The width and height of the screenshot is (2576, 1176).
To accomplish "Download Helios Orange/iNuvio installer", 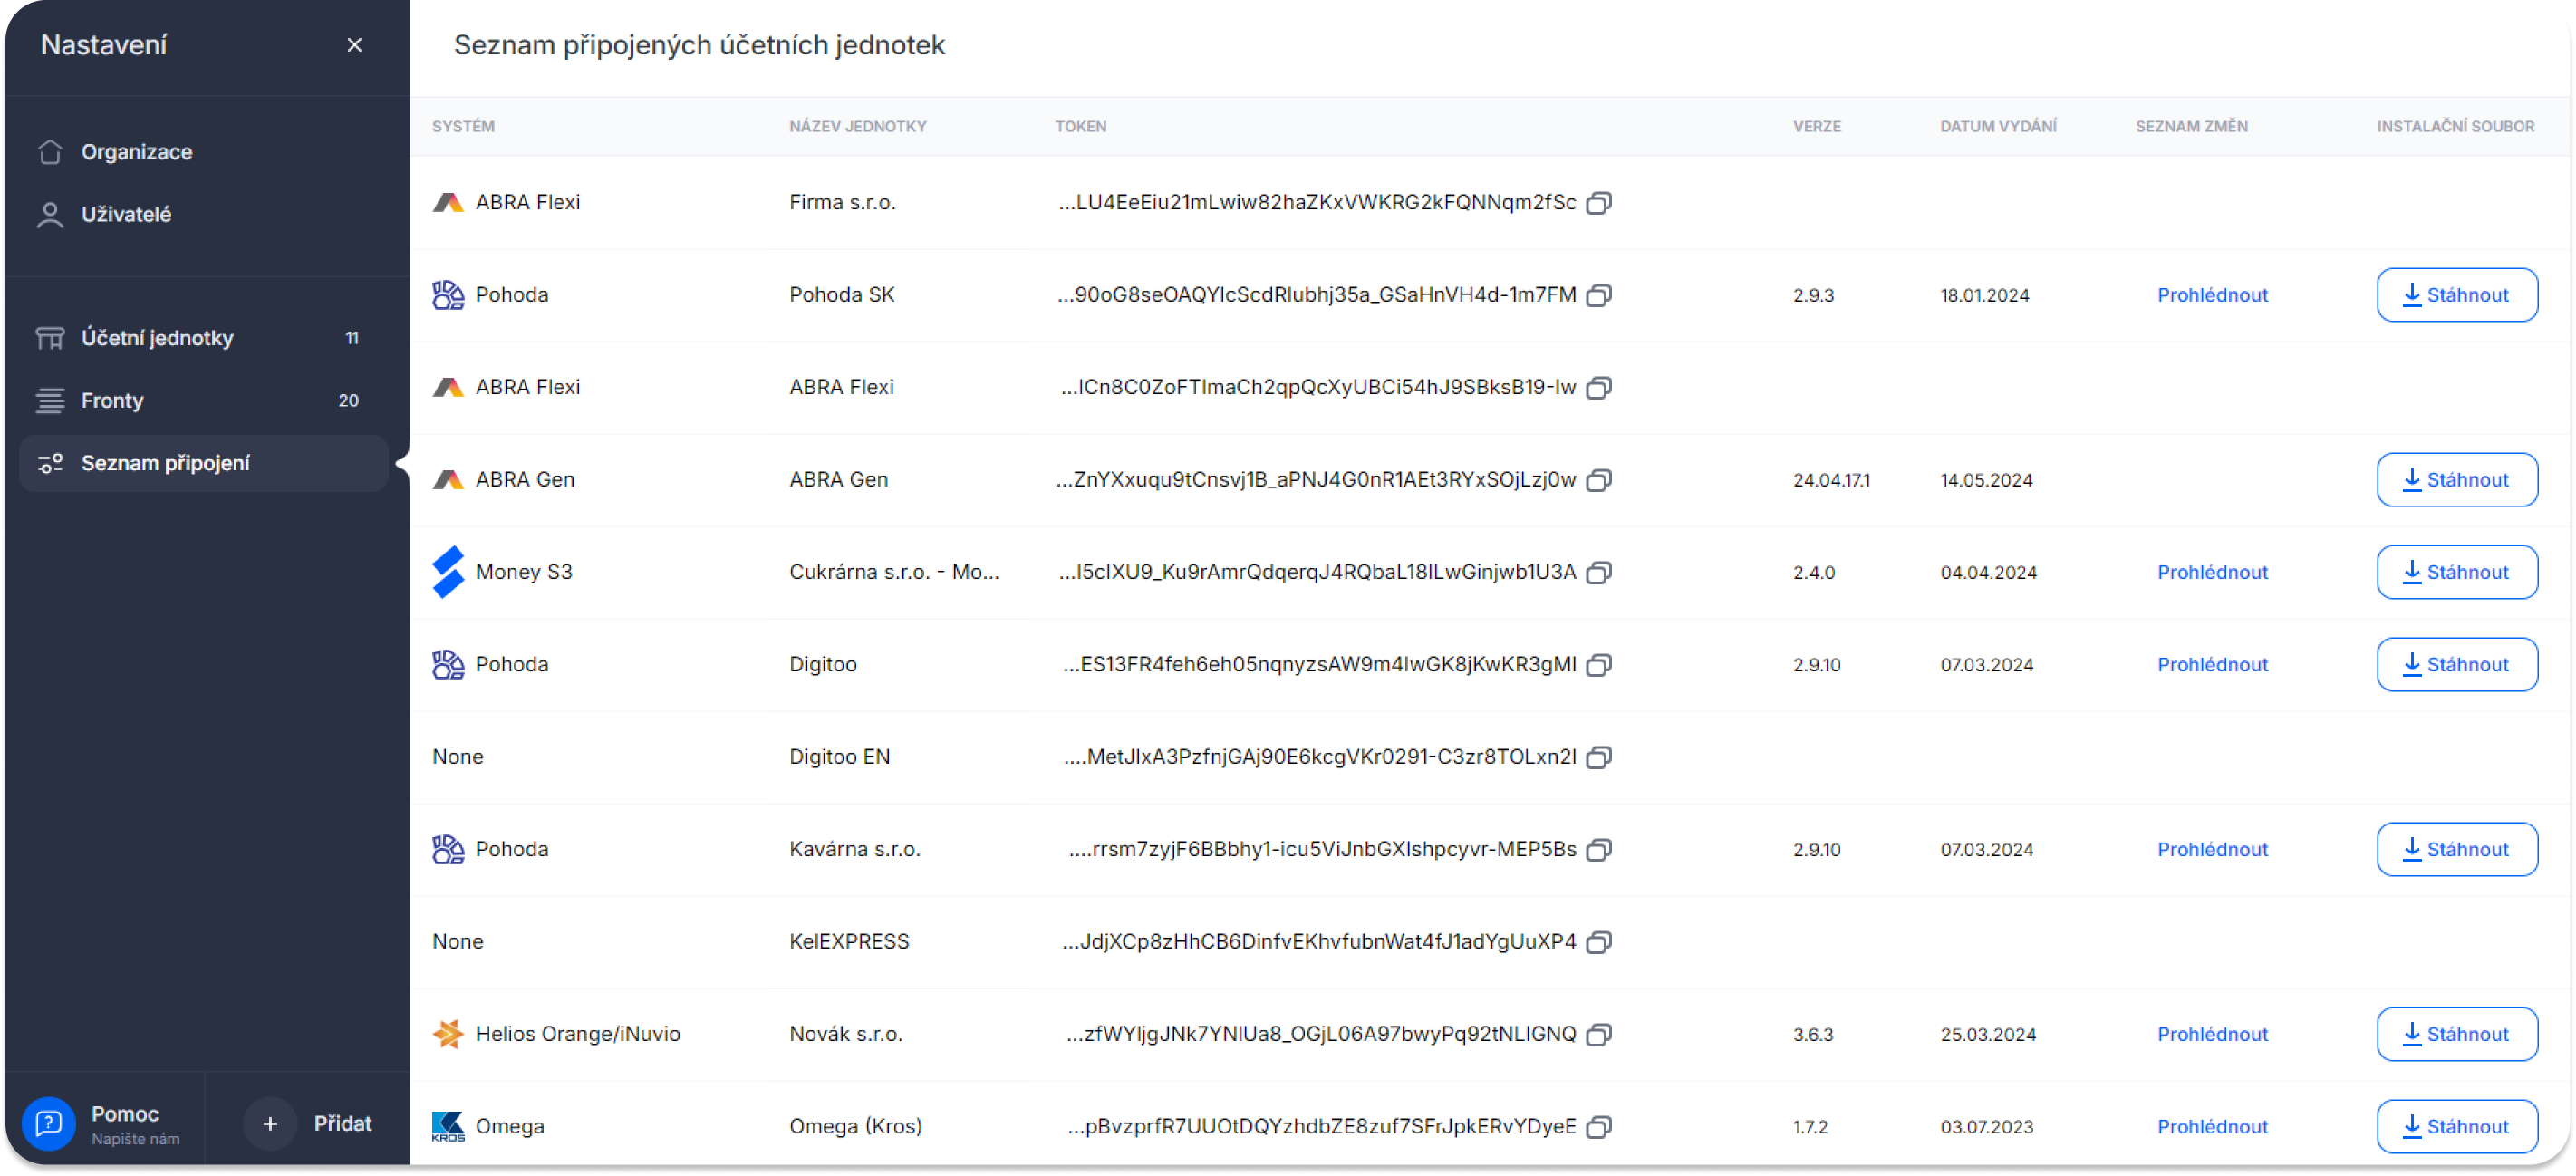I will pyautogui.click(x=2456, y=1034).
